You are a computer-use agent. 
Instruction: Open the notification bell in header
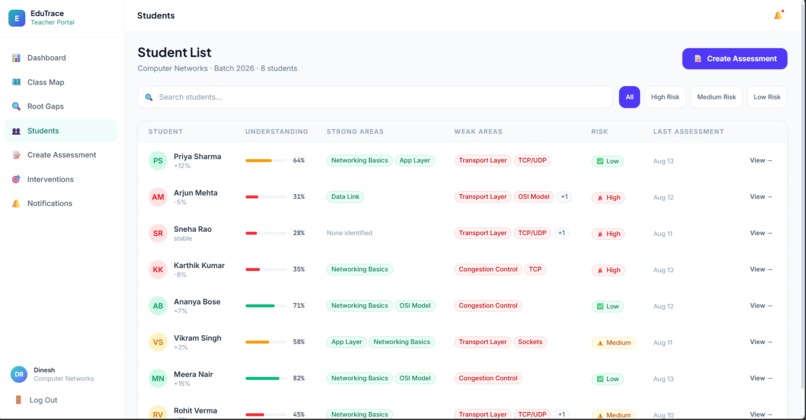[779, 15]
